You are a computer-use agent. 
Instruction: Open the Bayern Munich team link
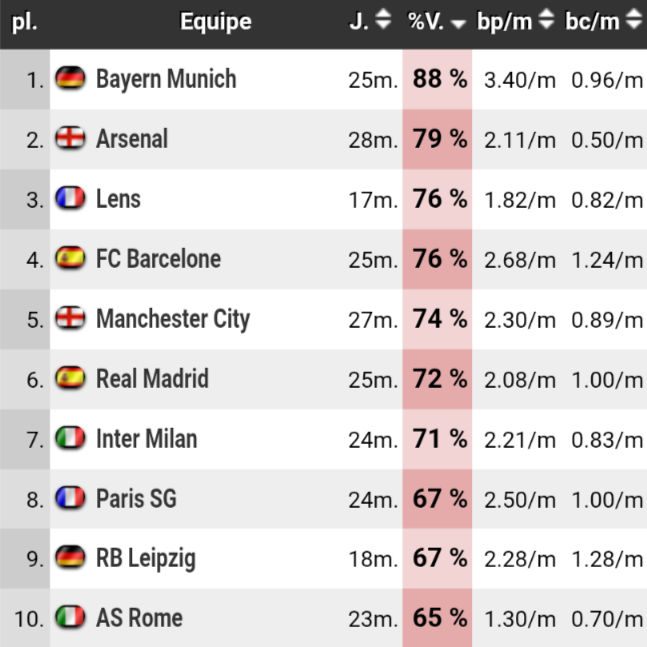click(166, 79)
